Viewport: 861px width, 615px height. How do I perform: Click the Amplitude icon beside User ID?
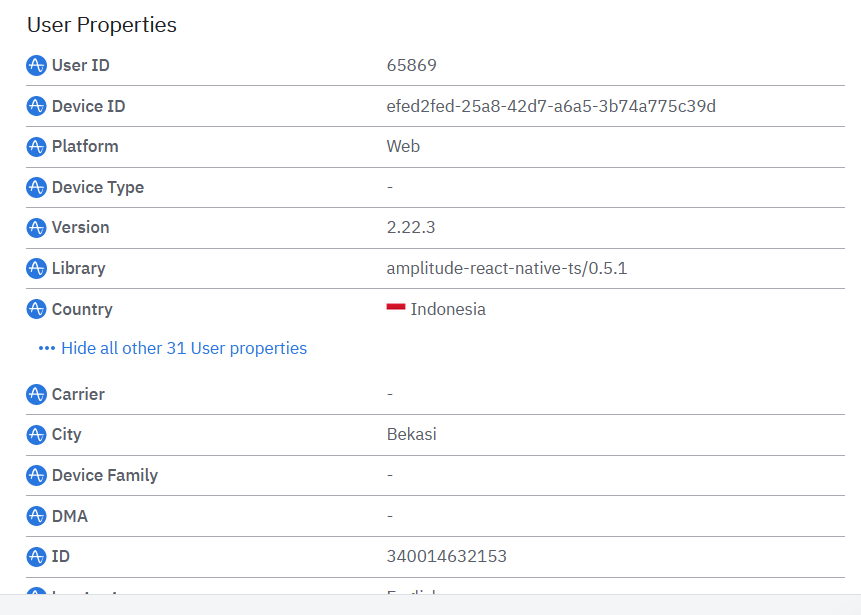36,66
